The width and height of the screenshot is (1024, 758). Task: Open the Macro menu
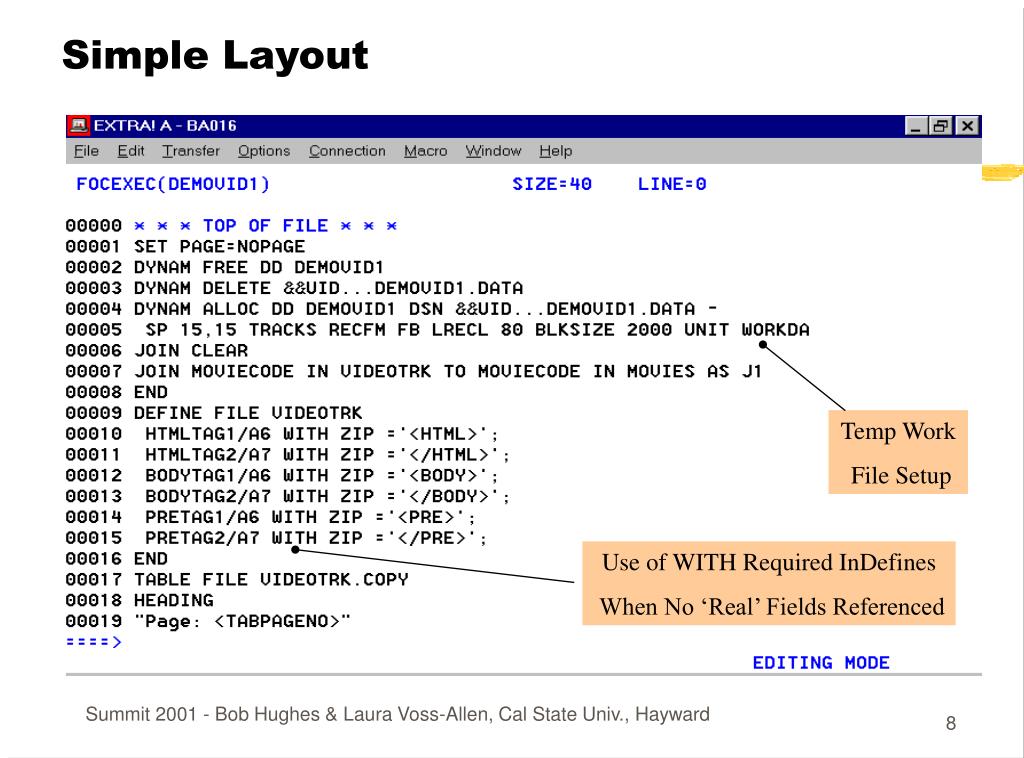[x=425, y=151]
